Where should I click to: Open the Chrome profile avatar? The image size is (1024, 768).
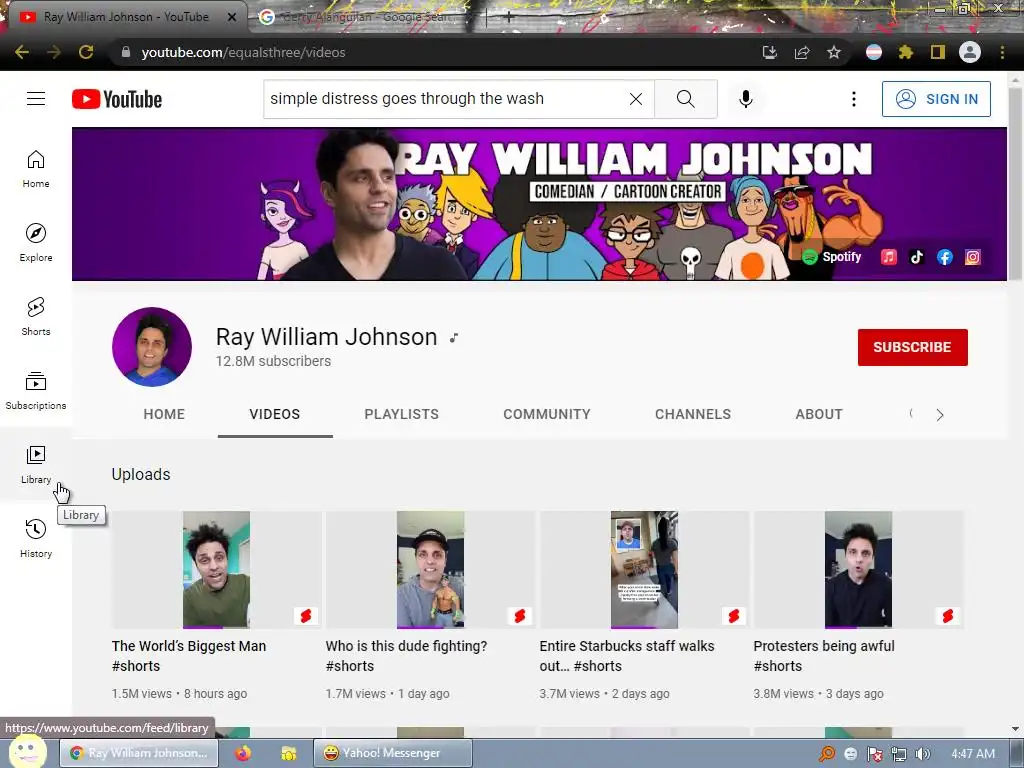coord(970,52)
